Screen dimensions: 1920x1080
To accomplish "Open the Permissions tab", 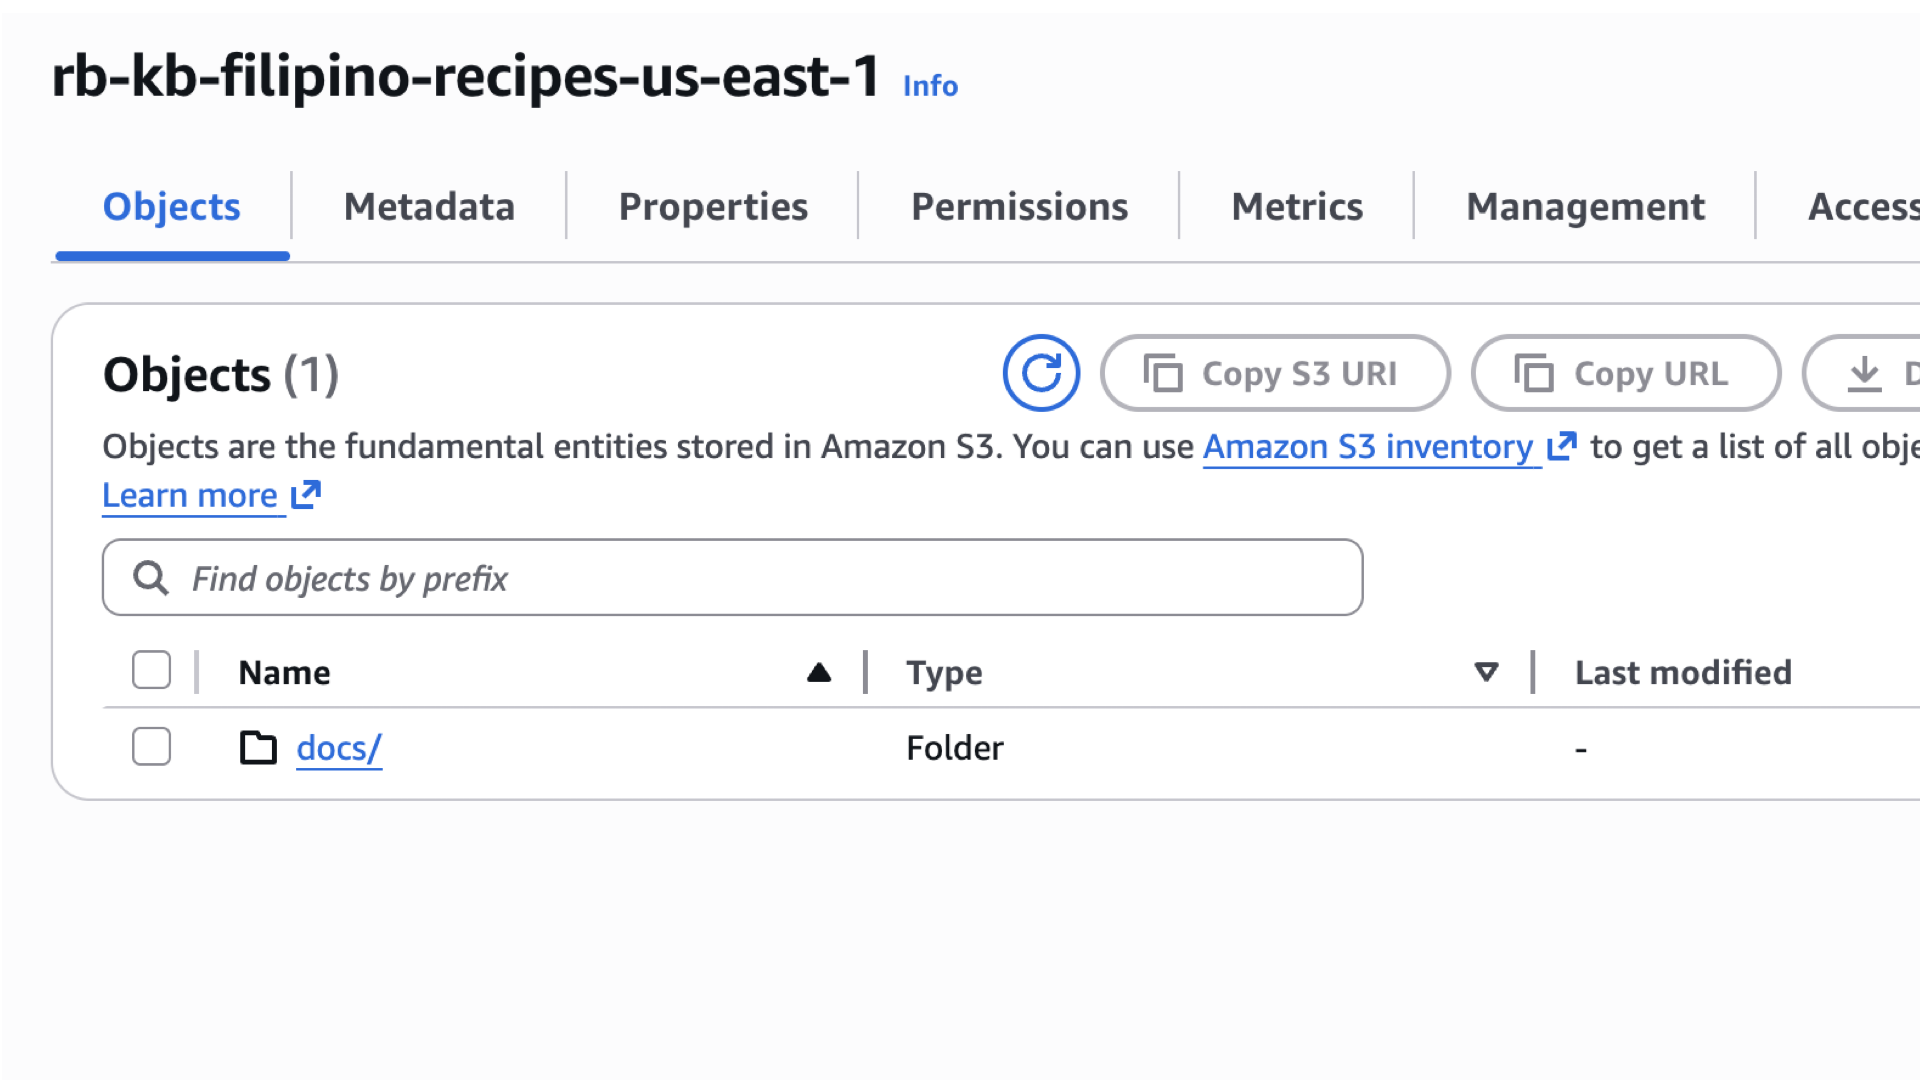I will tap(1019, 206).
